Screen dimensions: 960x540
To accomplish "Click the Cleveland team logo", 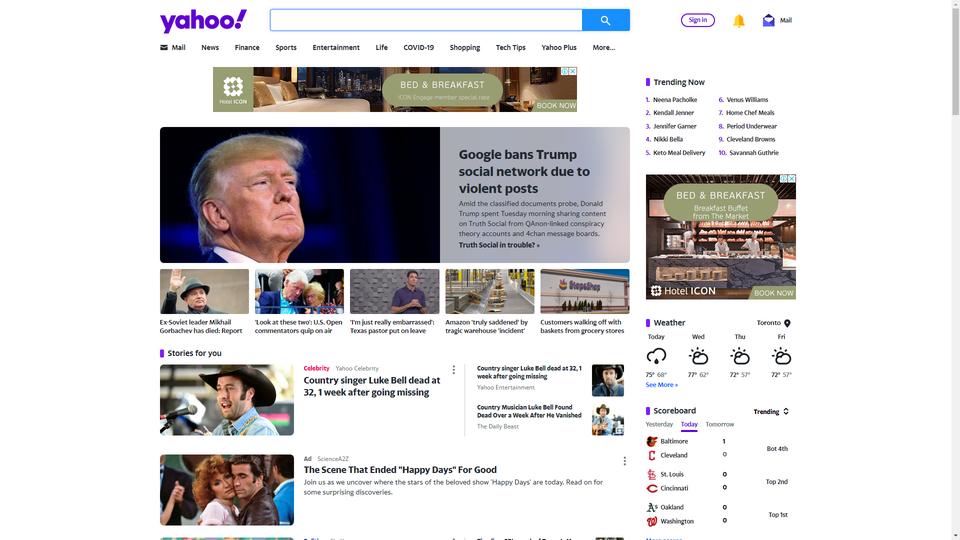I will pos(651,456).
